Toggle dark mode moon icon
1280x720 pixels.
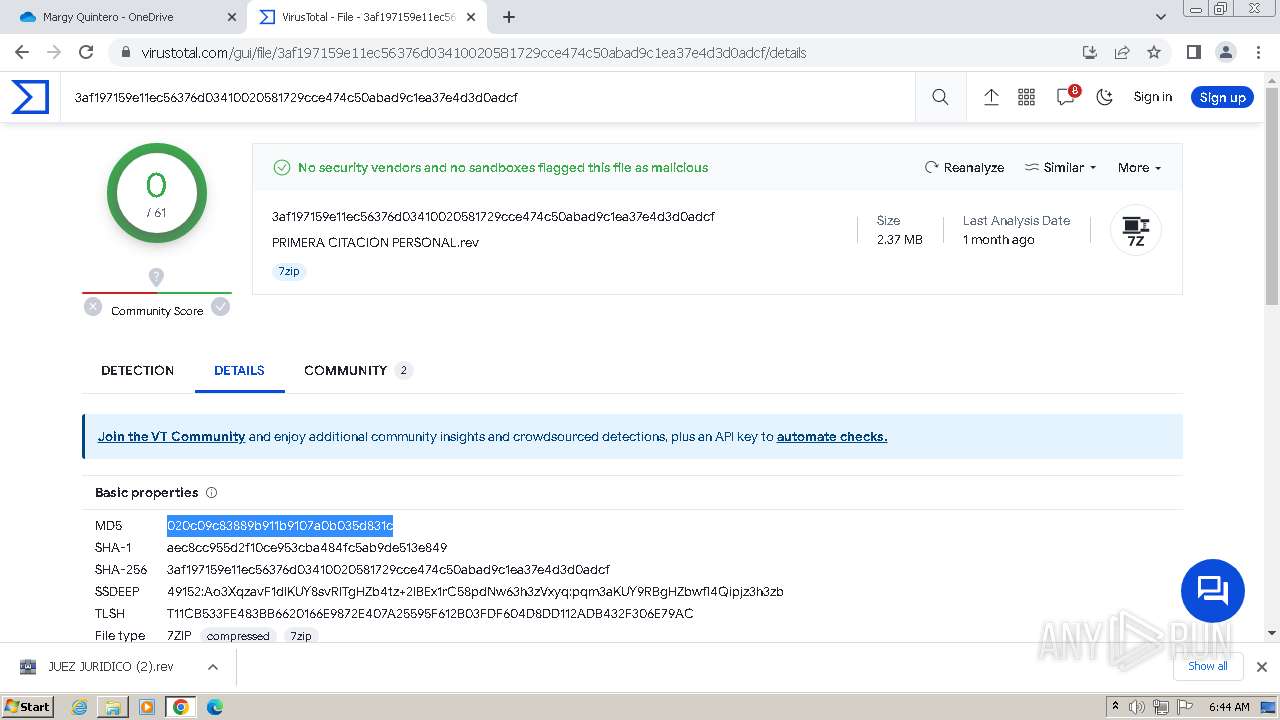click(x=1104, y=97)
